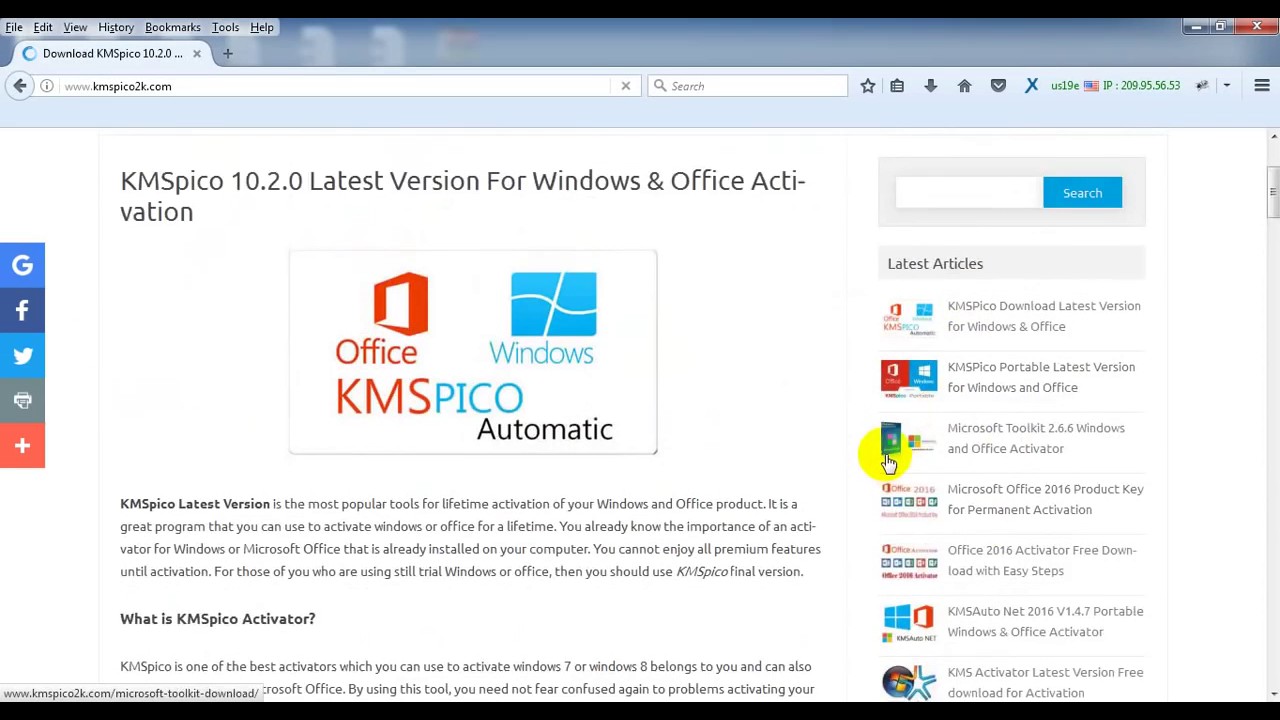Open the hamburger browser menu
The width and height of the screenshot is (1280, 720).
pyautogui.click(x=1262, y=86)
